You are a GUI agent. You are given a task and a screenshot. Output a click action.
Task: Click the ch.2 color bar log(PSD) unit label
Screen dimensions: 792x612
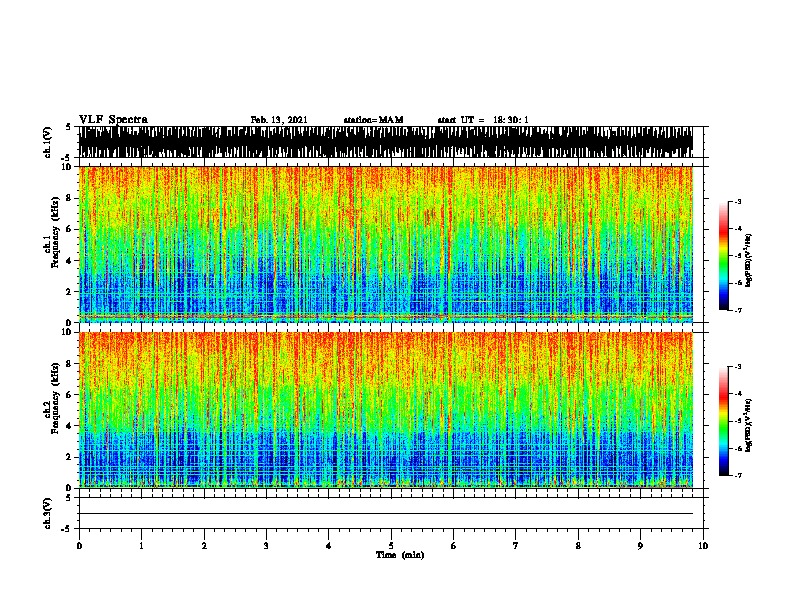click(x=749, y=426)
